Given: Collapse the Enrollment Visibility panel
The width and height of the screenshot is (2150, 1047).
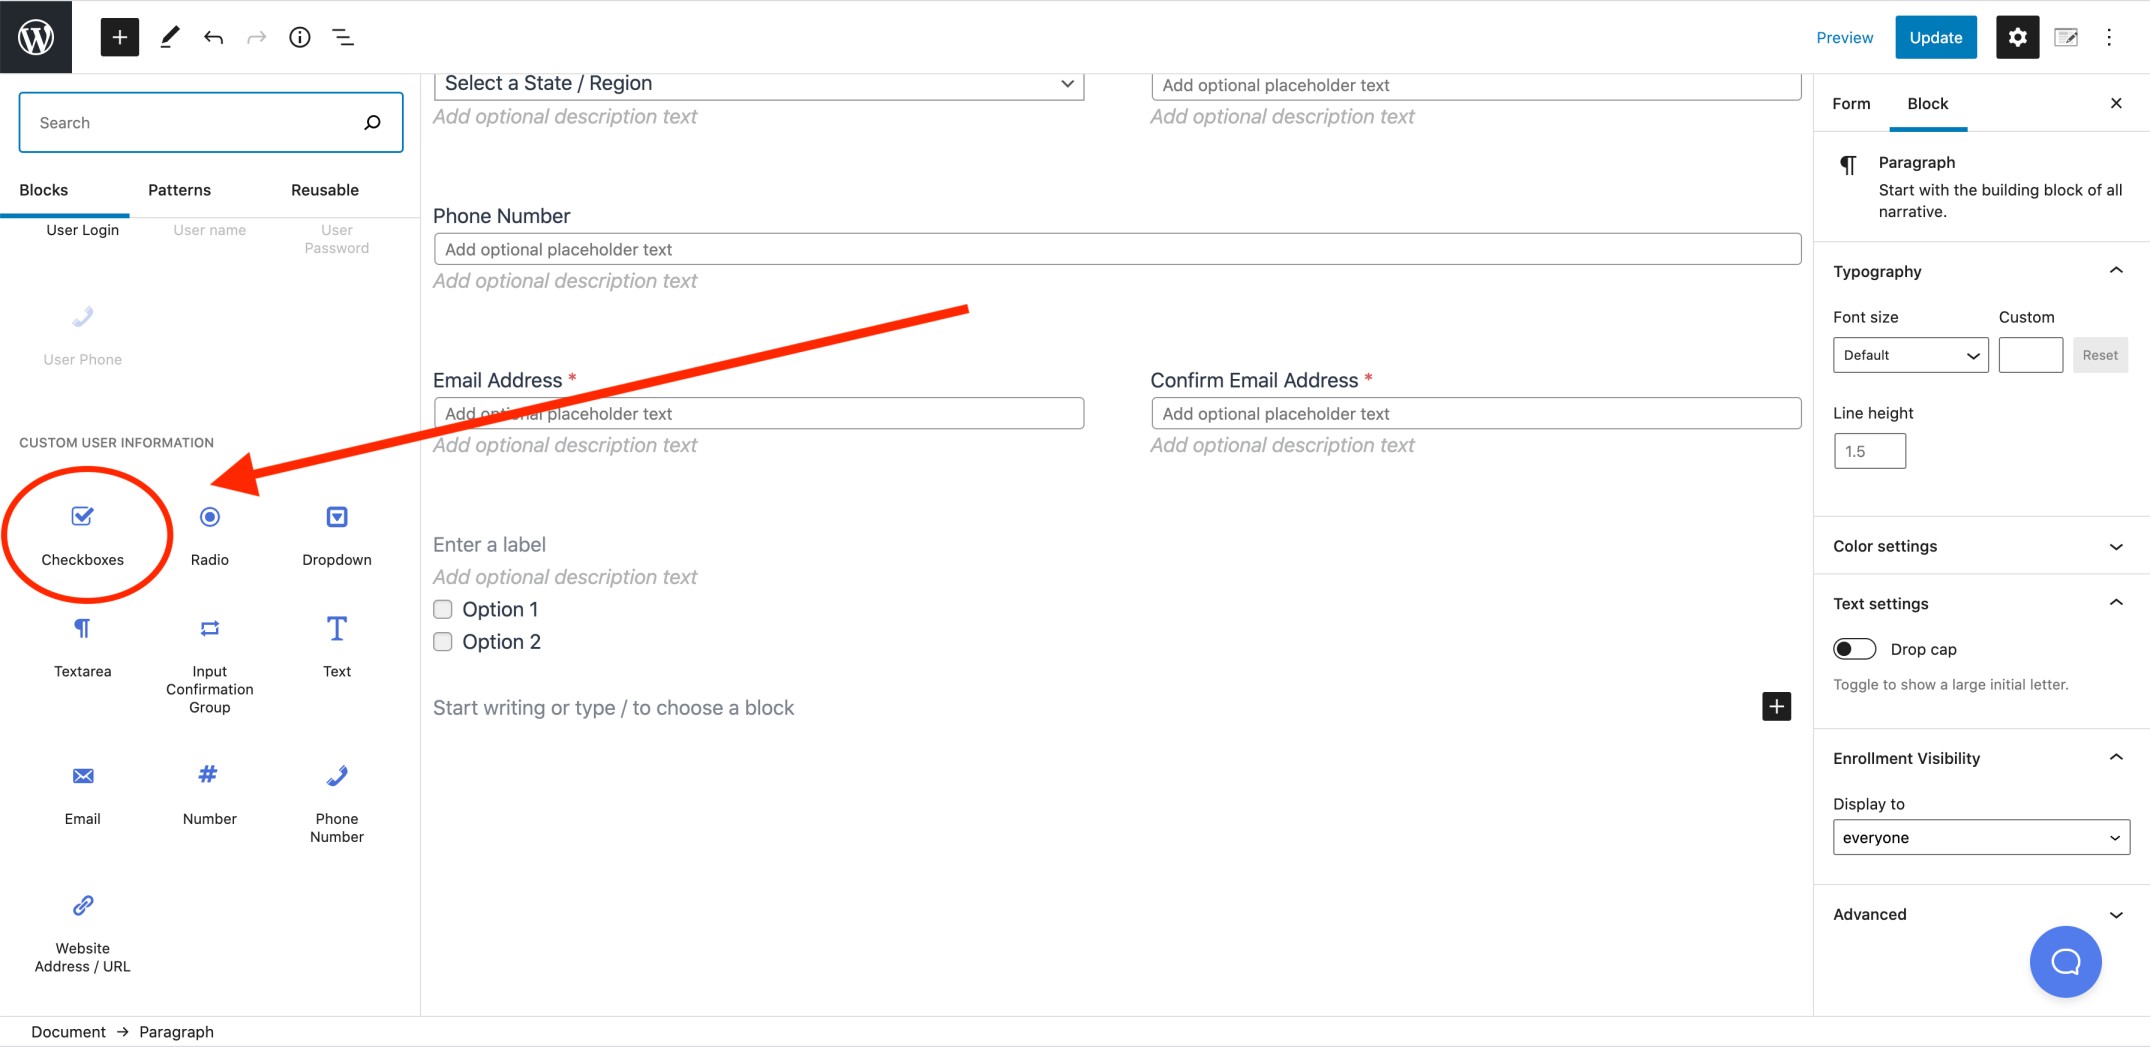Looking at the screenshot, I should tap(1981, 758).
